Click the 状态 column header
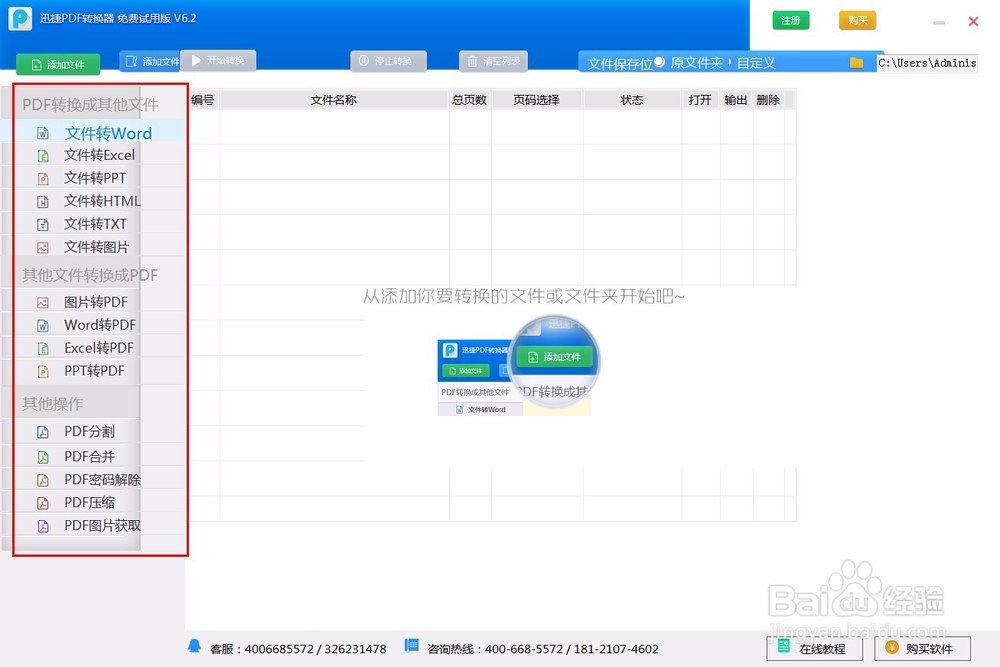Image resolution: width=1000 pixels, height=667 pixels. pos(632,99)
